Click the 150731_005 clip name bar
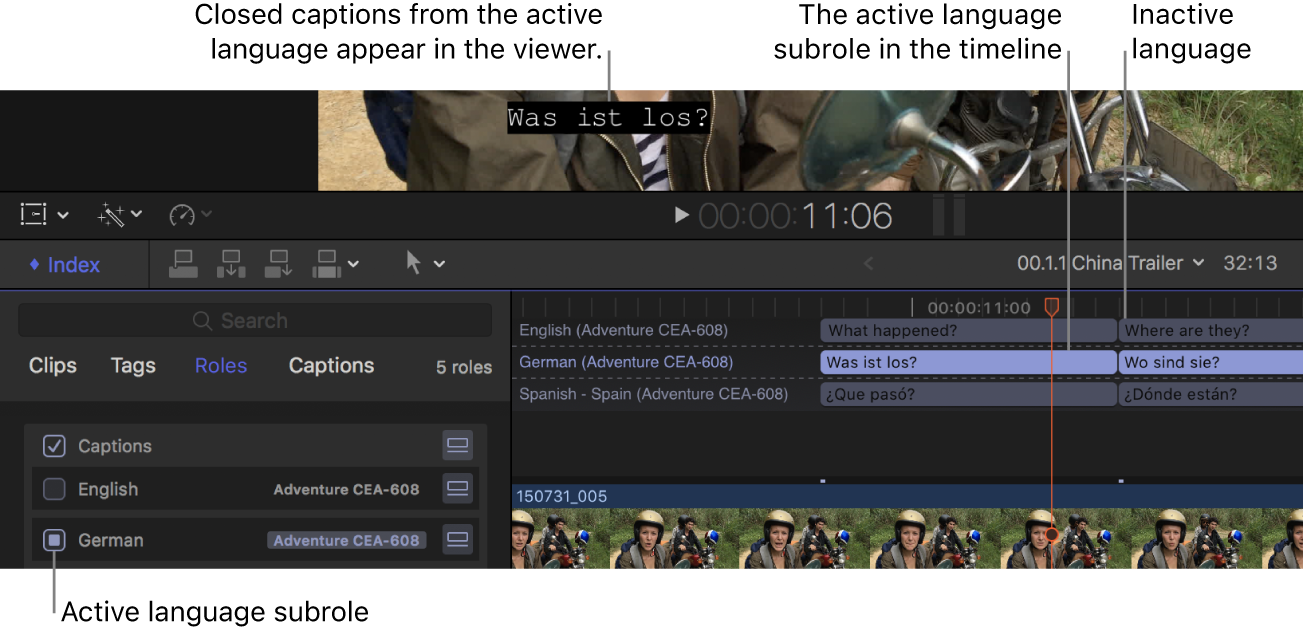This screenshot has width=1304, height=630. pyautogui.click(x=907, y=496)
